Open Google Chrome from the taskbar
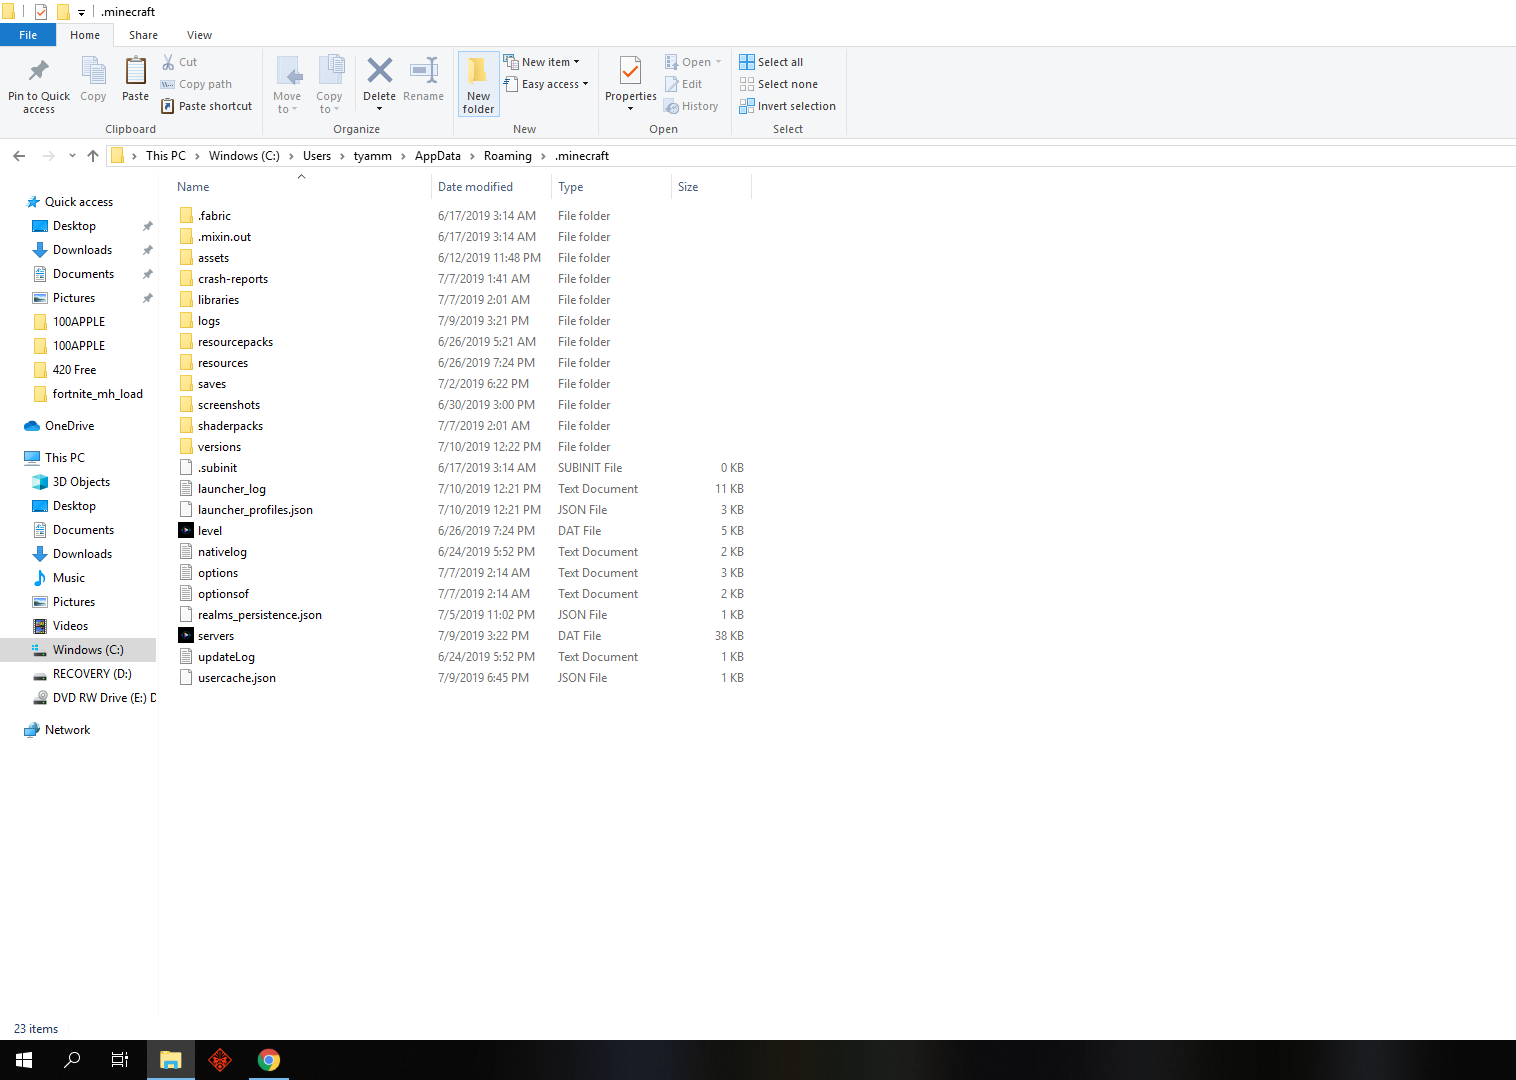Viewport: 1516px width, 1080px height. (x=268, y=1060)
